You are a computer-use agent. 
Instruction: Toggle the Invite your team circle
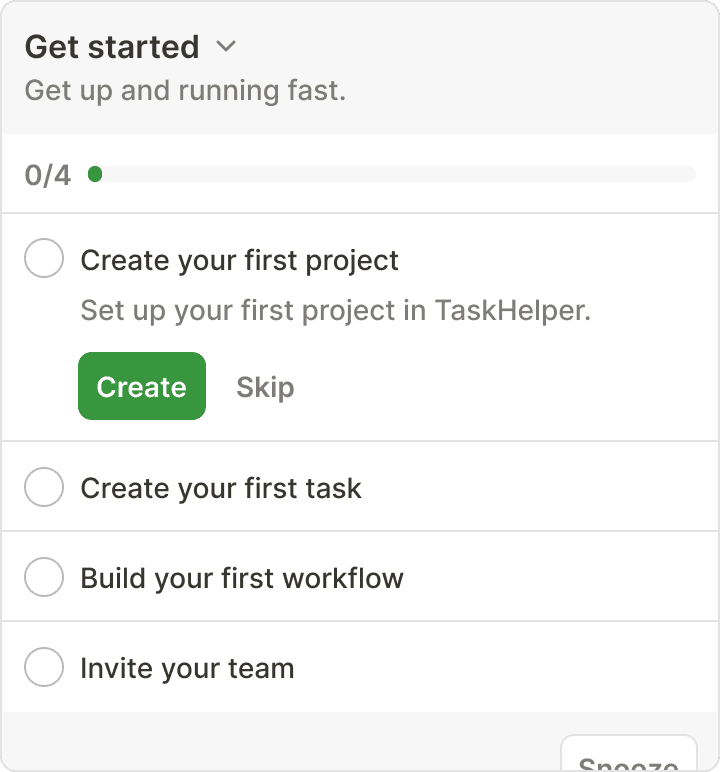(44, 668)
